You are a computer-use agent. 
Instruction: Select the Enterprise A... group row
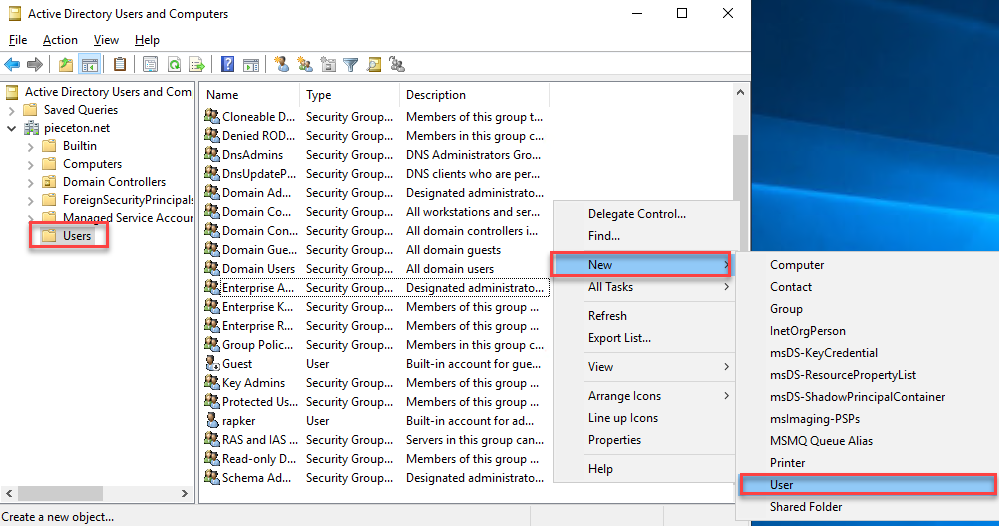376,288
